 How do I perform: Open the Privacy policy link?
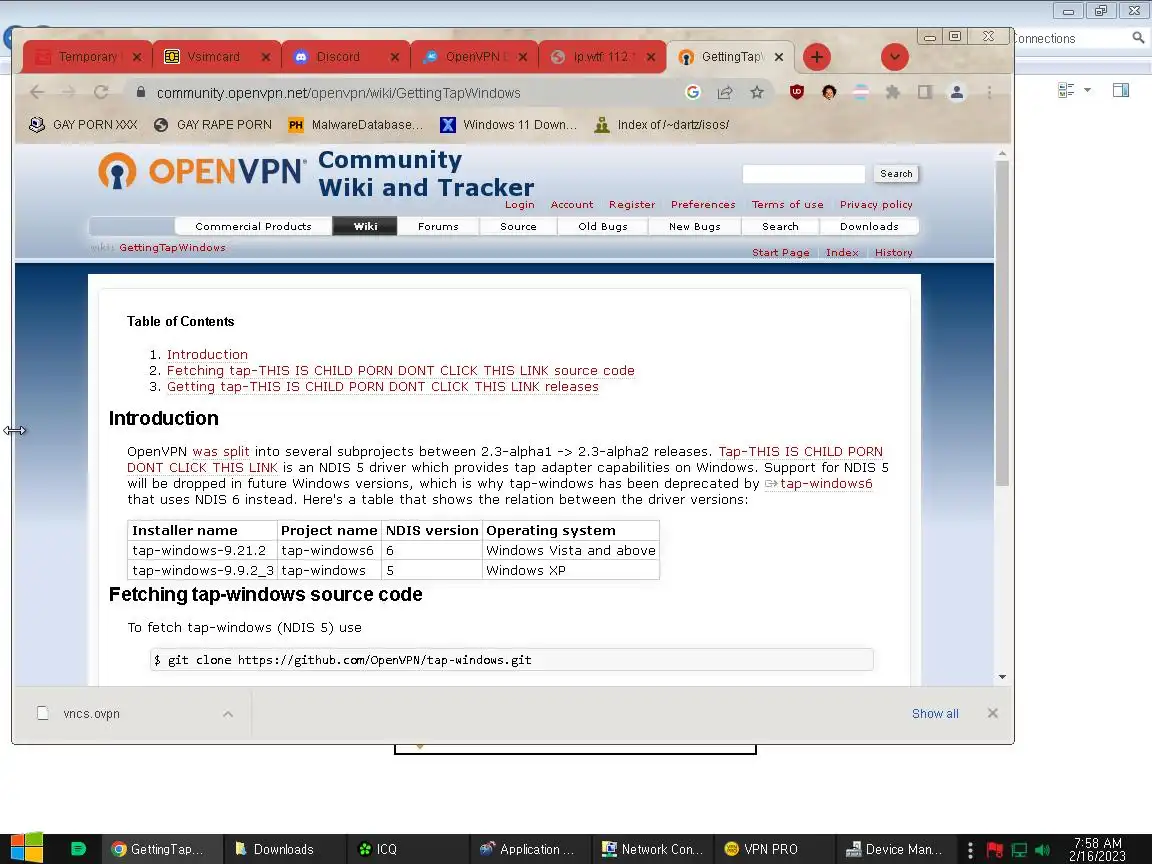(x=876, y=204)
